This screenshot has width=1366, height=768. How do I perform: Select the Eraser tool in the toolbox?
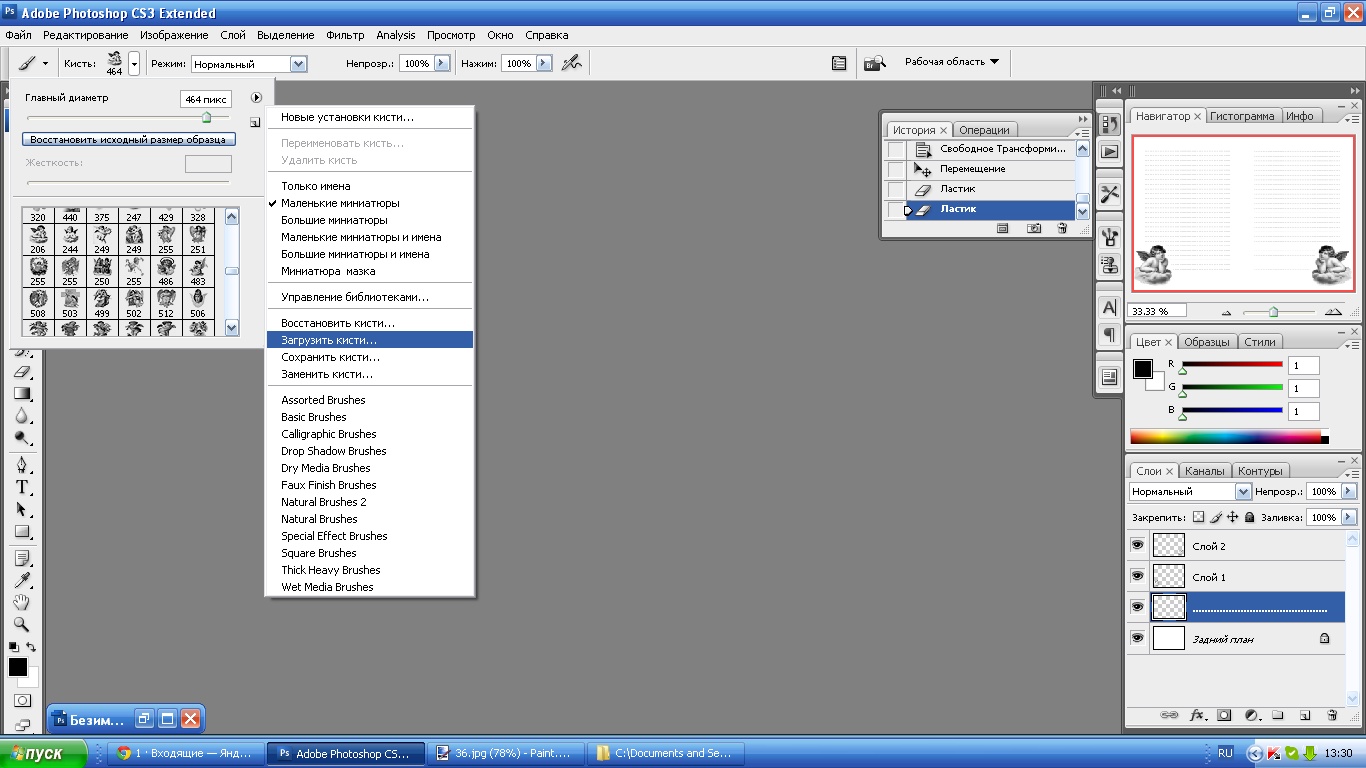point(22,371)
